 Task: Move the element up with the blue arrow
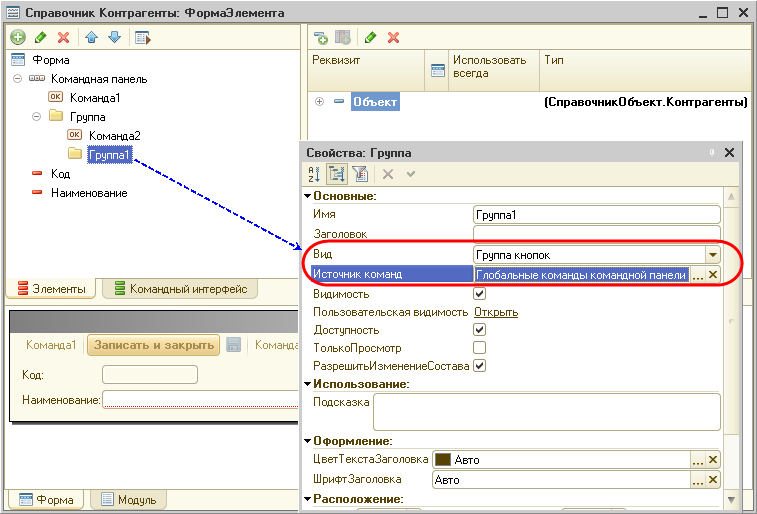pyautogui.click(x=92, y=38)
